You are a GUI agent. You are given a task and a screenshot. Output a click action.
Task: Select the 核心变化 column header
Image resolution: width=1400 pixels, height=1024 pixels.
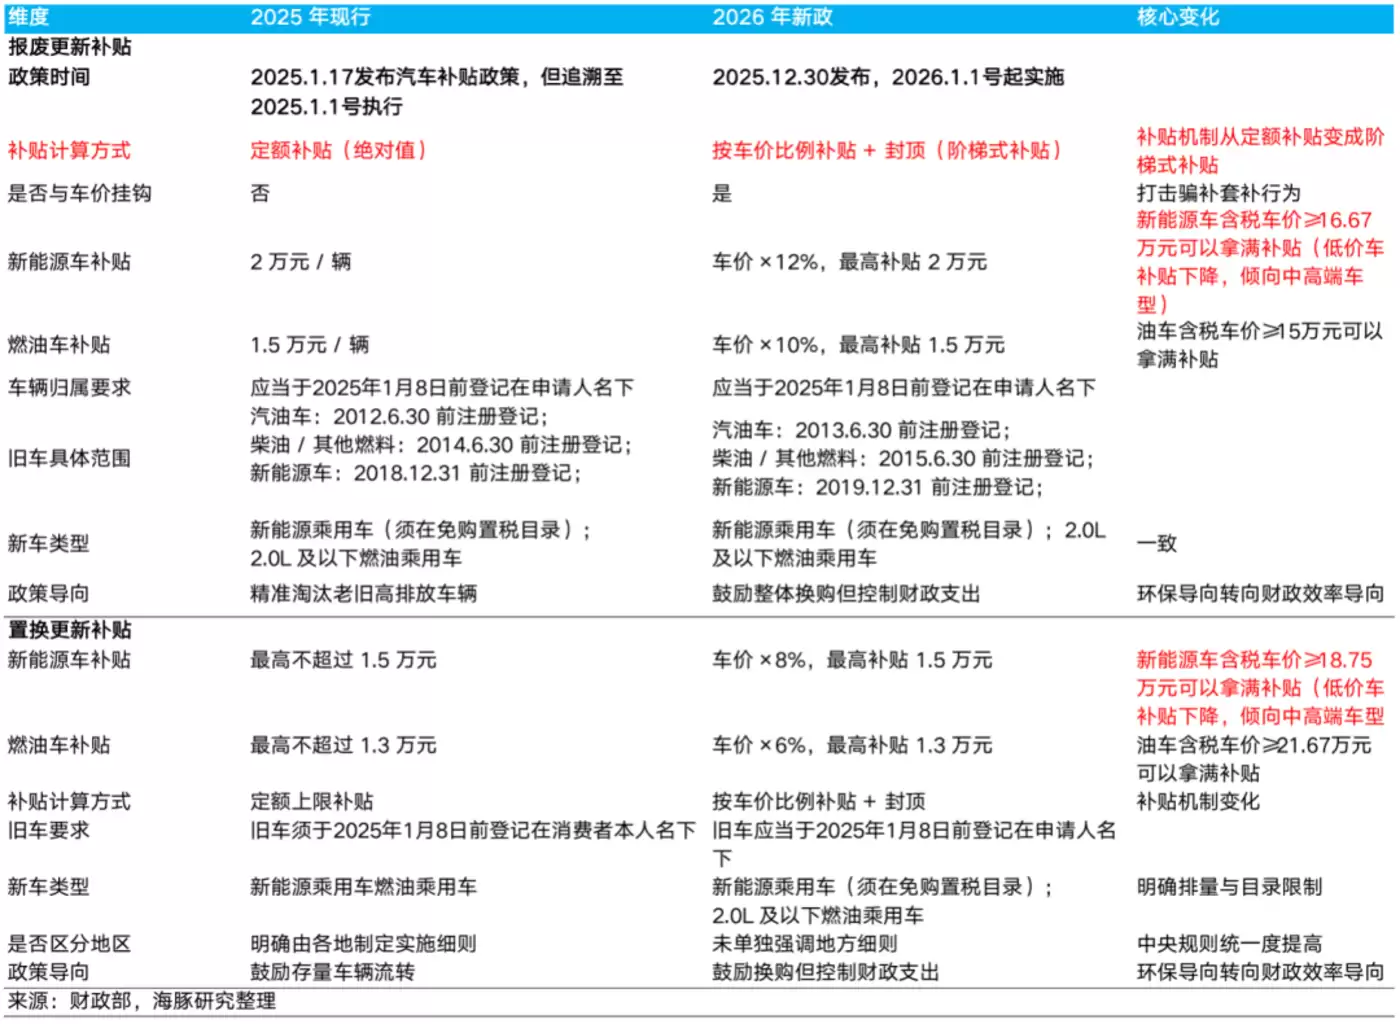click(x=1180, y=15)
